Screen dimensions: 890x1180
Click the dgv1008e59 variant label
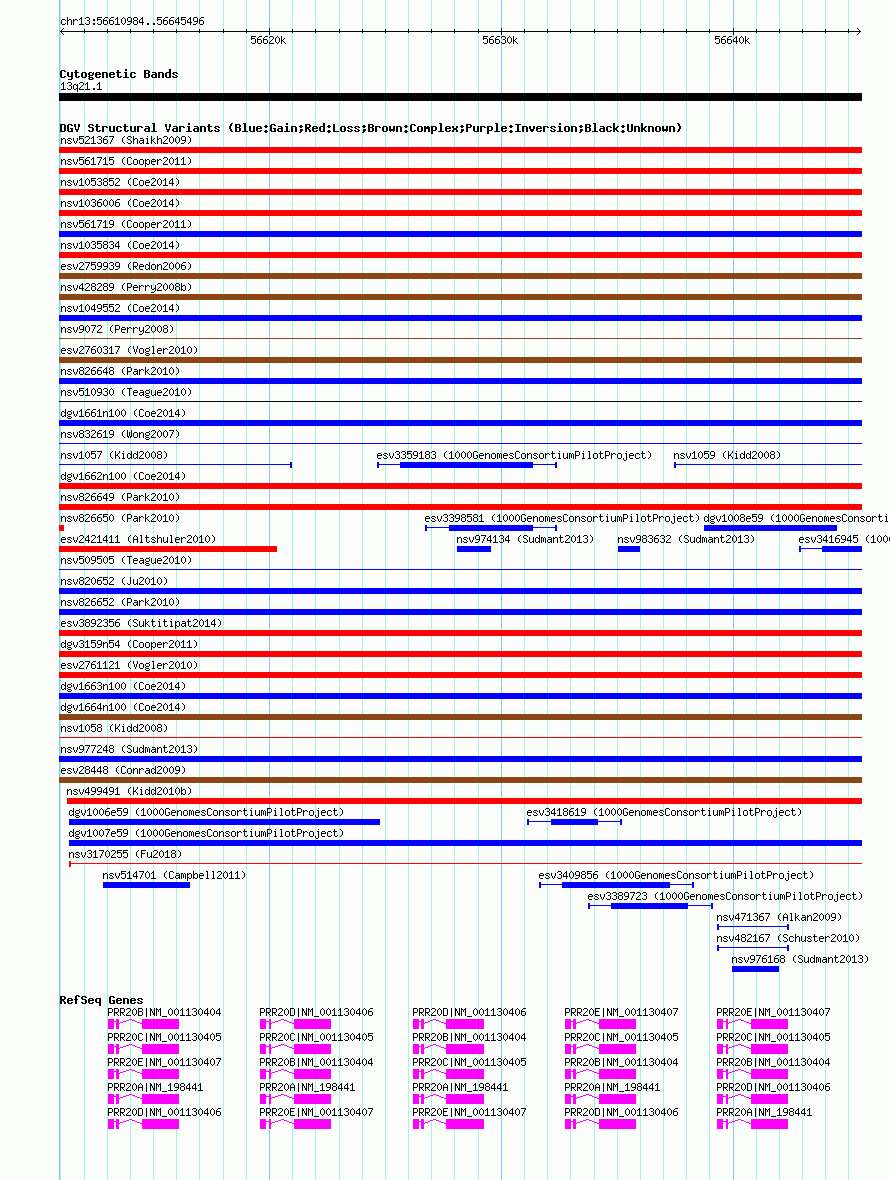797,519
